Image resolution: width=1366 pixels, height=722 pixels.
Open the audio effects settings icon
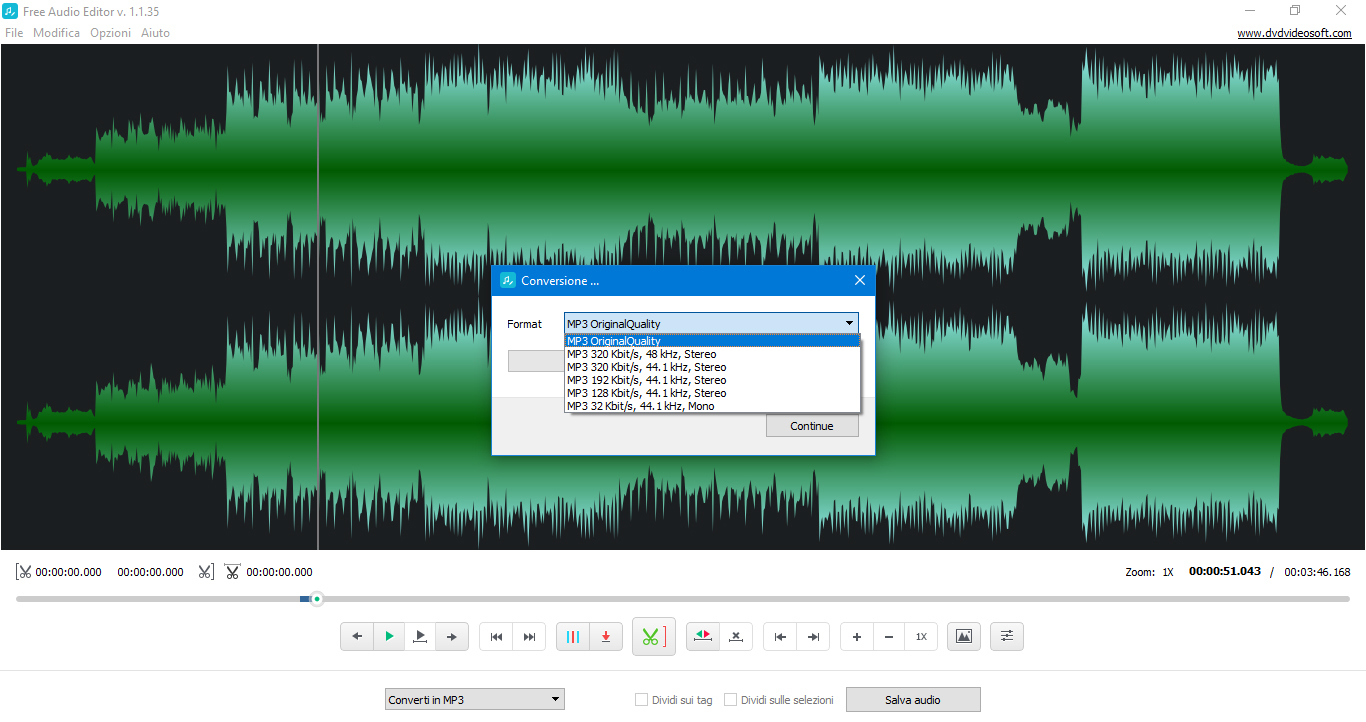[x=1006, y=636]
